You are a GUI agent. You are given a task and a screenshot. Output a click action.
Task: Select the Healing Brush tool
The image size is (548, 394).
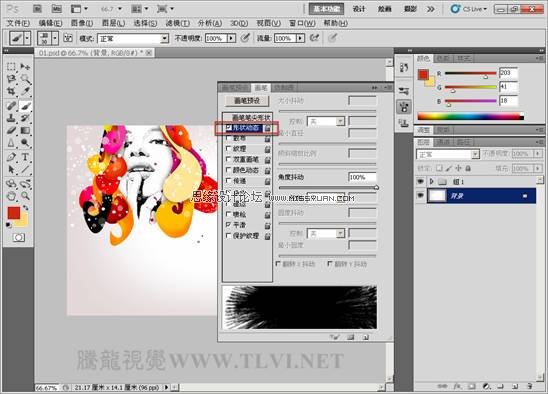(x=11, y=105)
